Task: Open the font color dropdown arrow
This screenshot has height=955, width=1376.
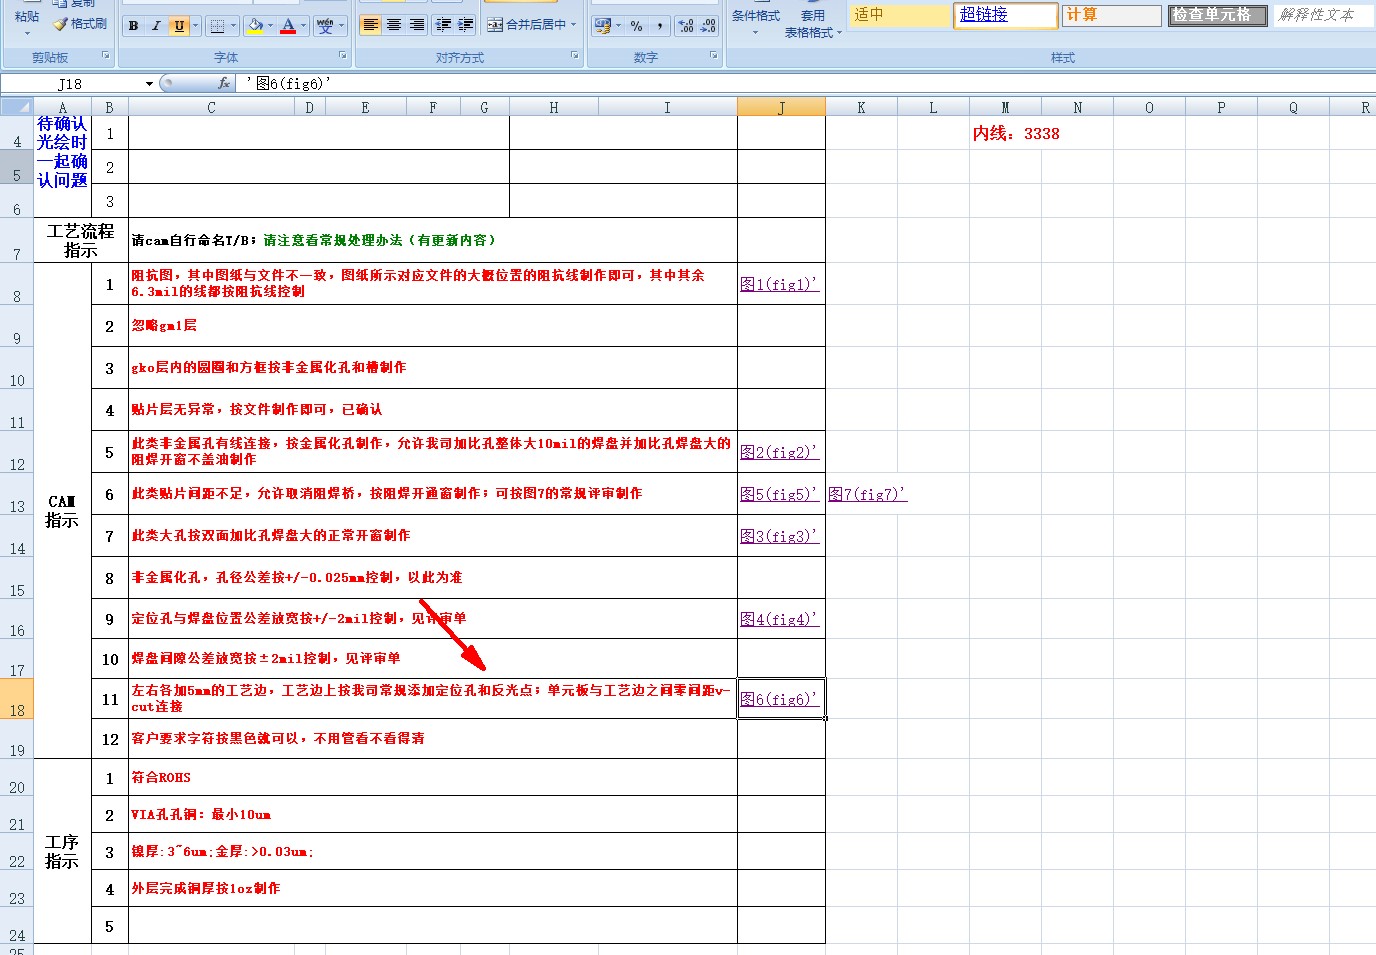Action: click(x=304, y=26)
